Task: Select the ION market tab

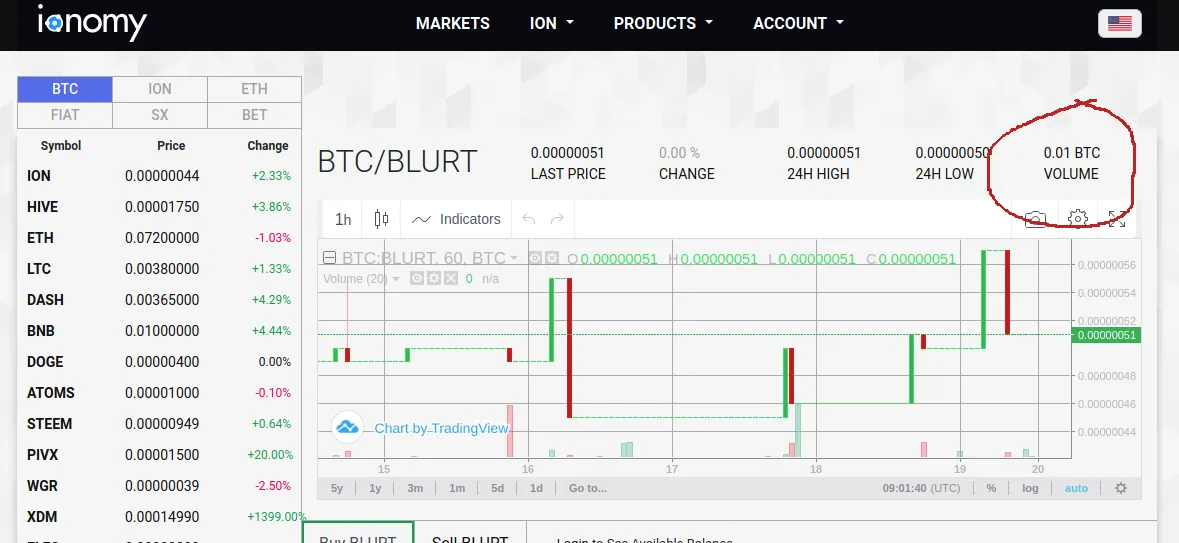Action: point(159,89)
